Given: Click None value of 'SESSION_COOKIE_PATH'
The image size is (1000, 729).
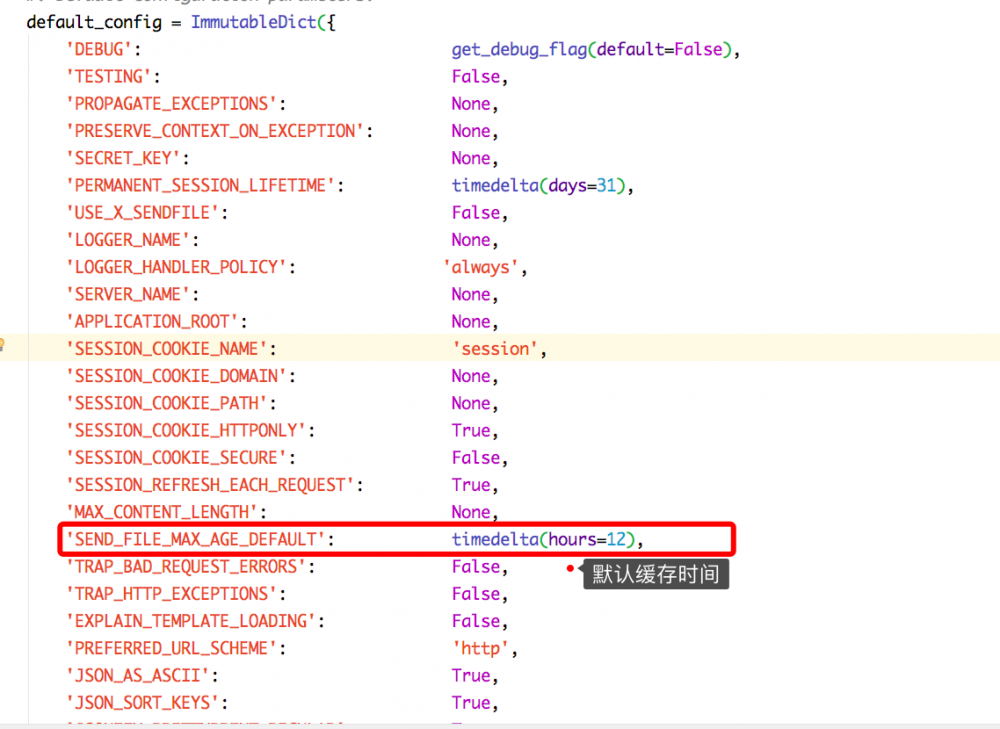Looking at the screenshot, I should coord(471,404).
